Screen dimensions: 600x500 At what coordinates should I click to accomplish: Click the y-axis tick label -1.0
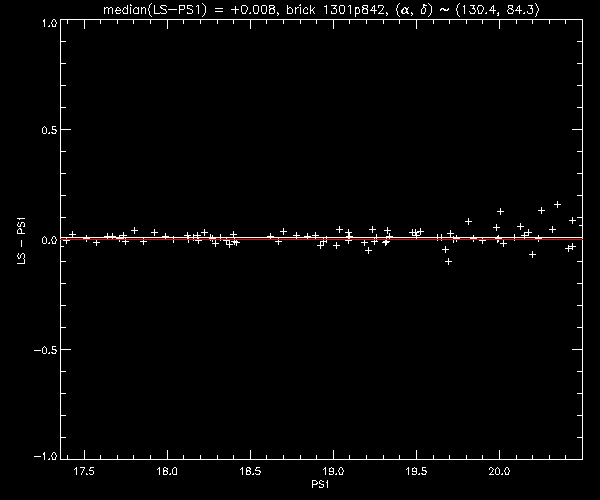(46, 456)
